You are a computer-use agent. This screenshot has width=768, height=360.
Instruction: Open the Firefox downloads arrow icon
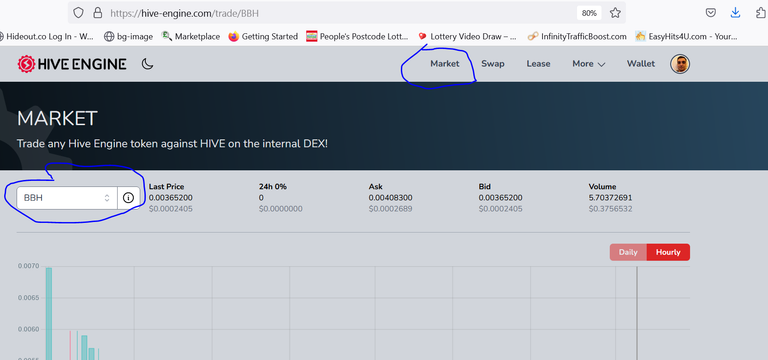(735, 13)
